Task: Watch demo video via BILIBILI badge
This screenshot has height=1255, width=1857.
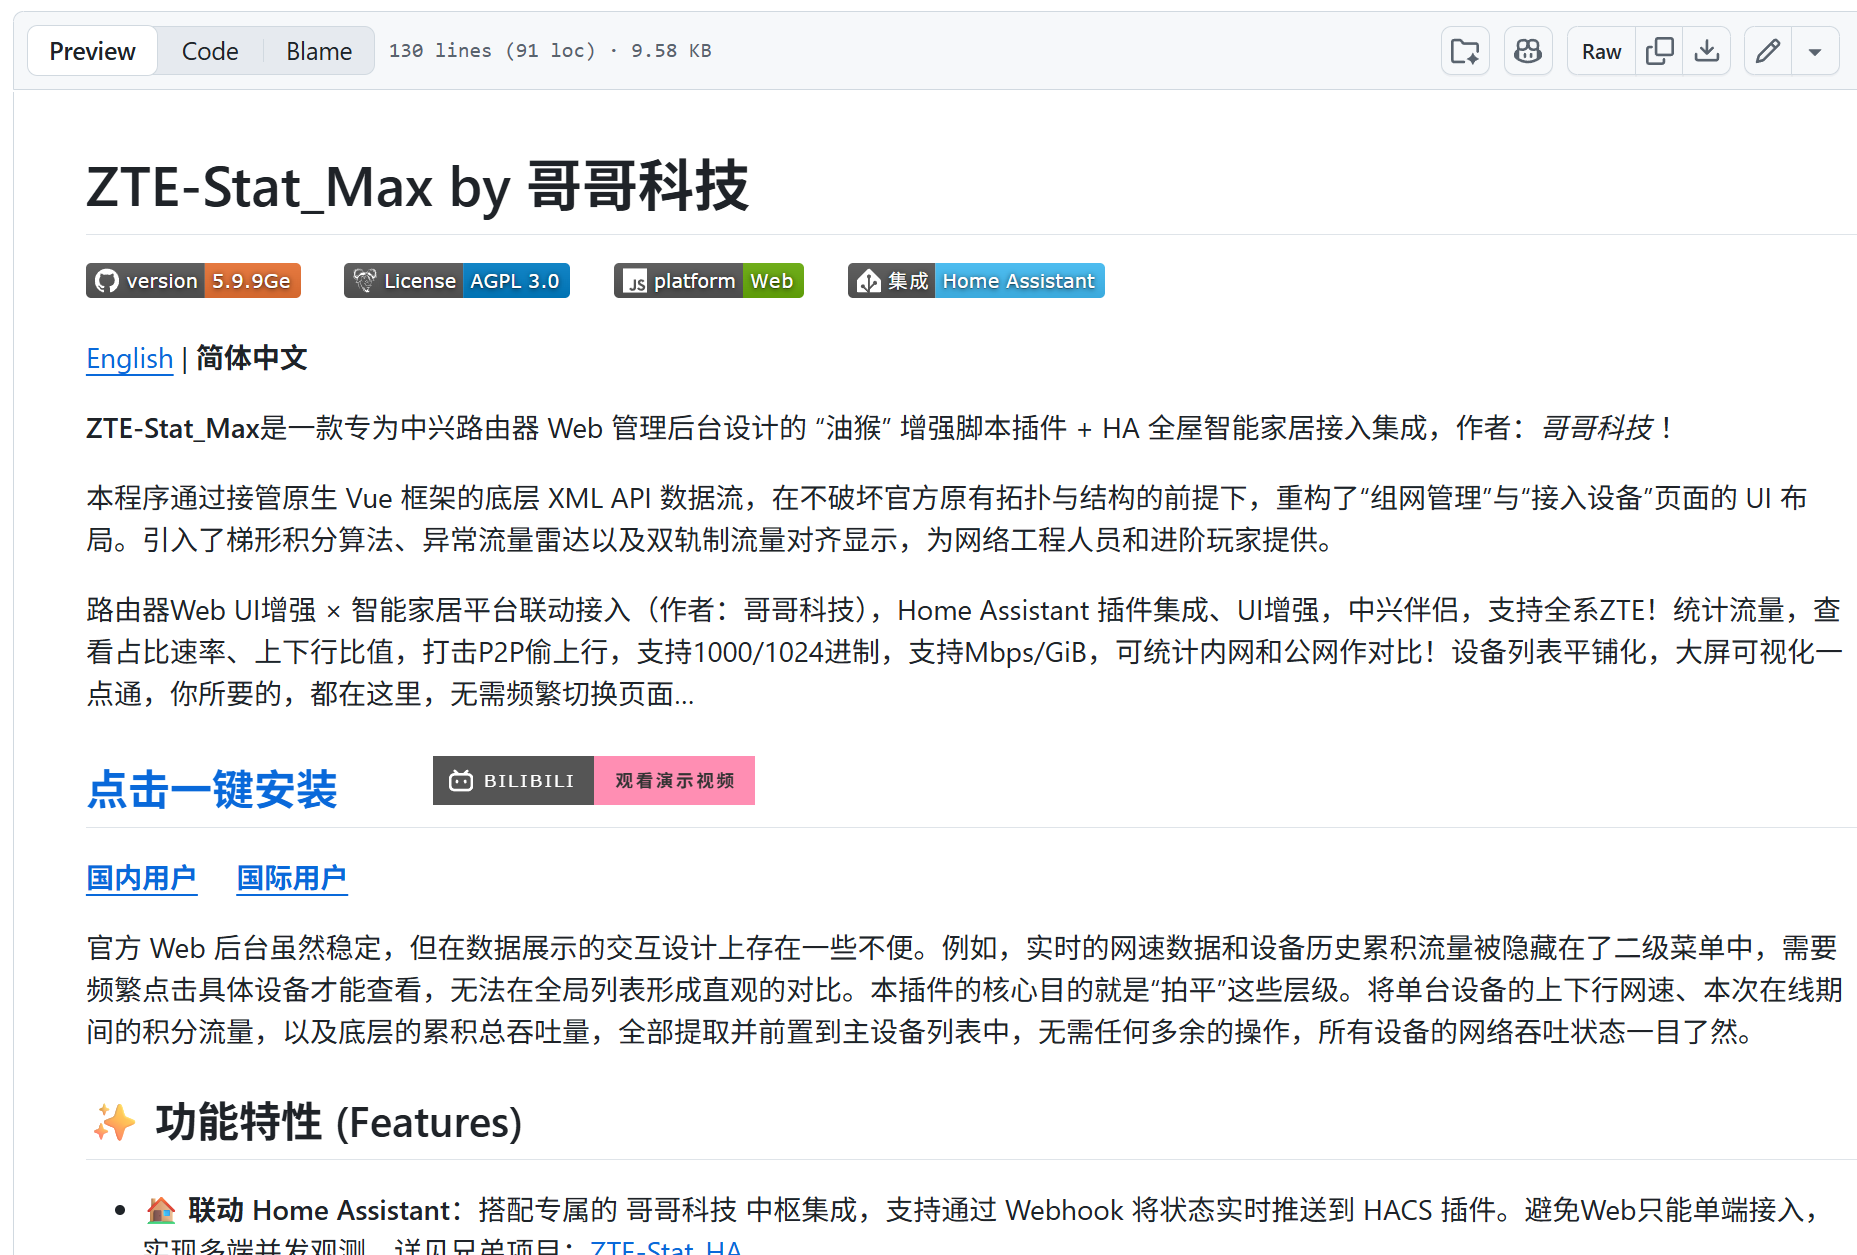Action: [x=594, y=780]
